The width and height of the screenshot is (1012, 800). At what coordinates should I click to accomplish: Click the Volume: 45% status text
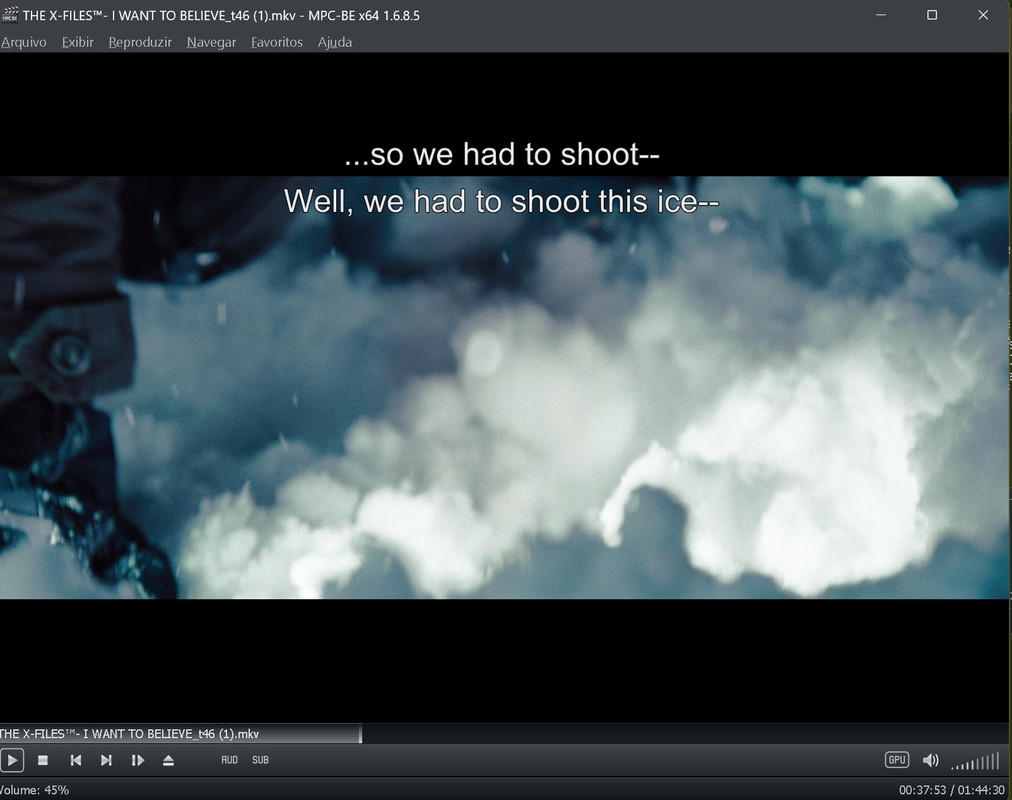[x=34, y=790]
